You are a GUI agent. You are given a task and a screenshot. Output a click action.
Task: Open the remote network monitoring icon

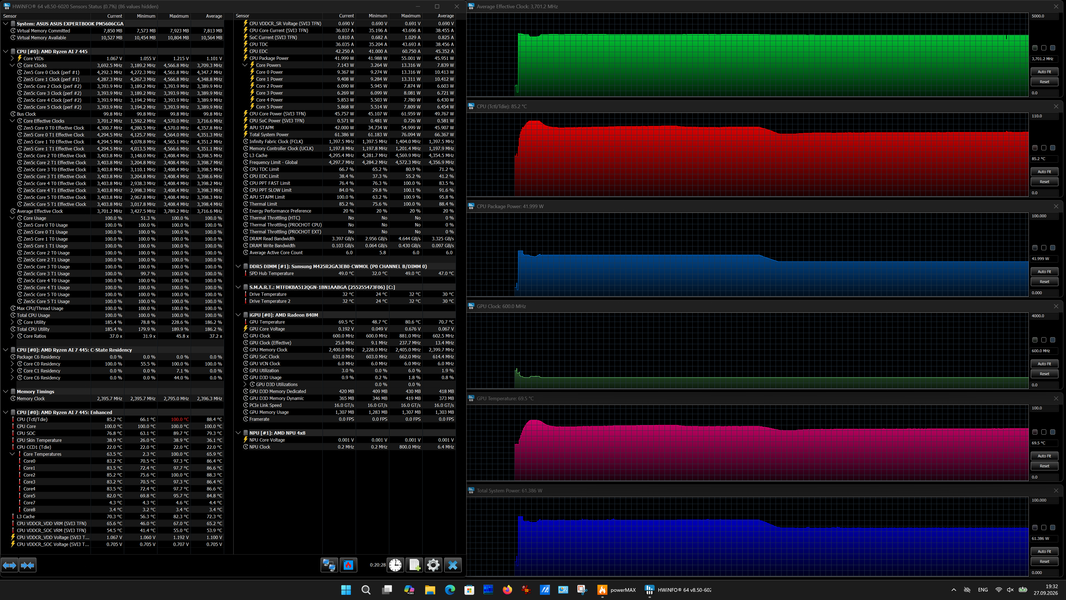coord(329,565)
